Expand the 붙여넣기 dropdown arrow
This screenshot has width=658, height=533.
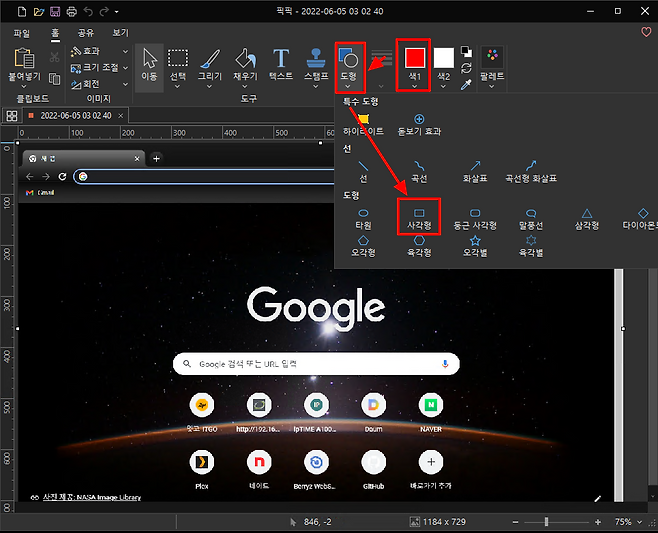[24, 86]
